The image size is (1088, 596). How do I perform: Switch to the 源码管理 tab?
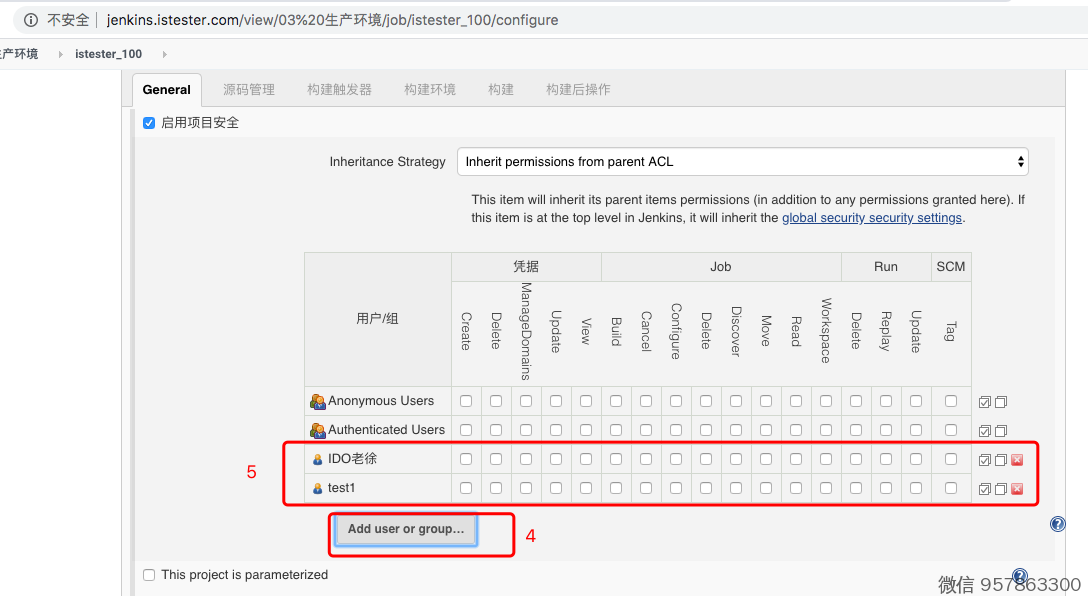[249, 89]
